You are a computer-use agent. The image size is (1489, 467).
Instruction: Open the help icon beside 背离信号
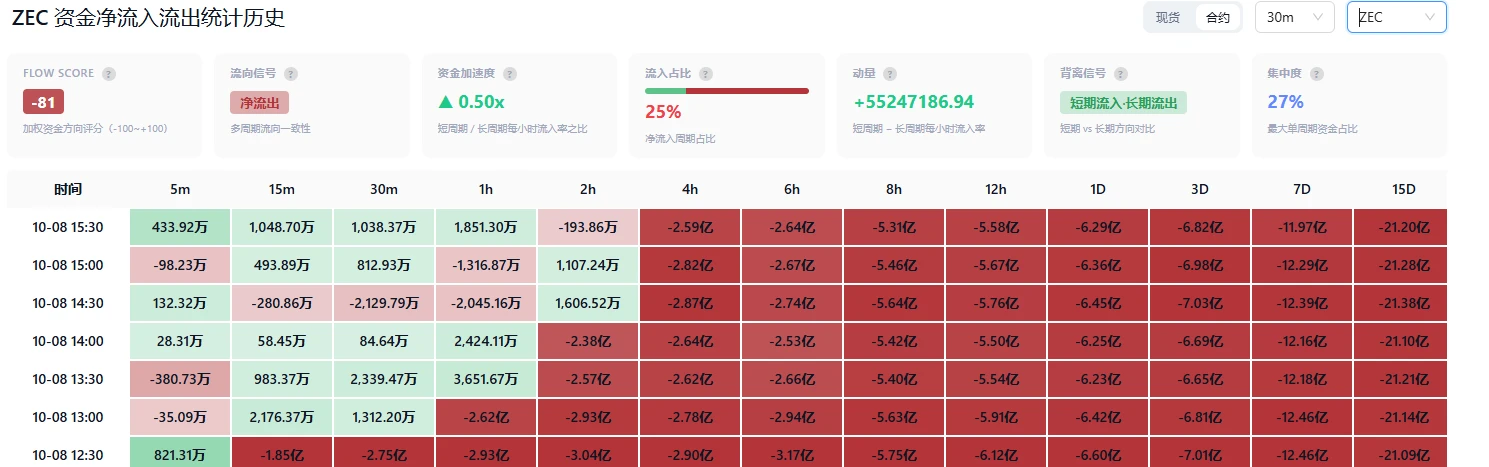(1120, 74)
